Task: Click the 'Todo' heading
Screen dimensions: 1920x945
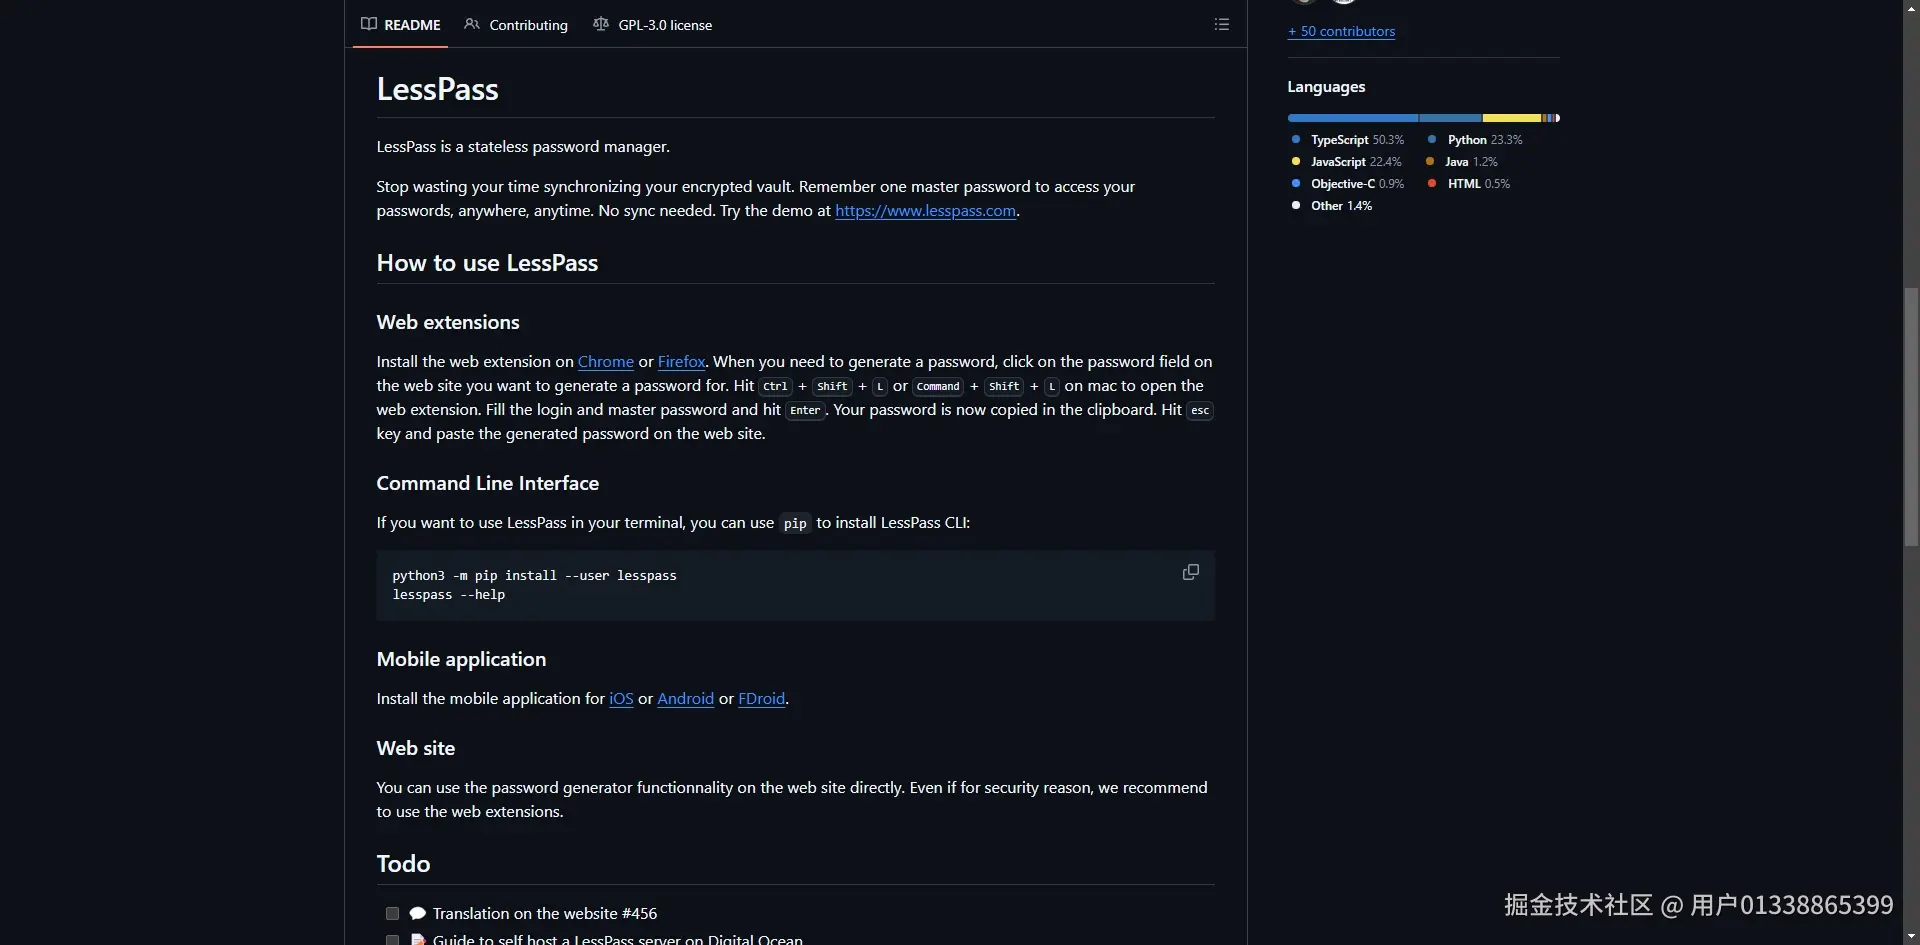Action: (403, 864)
